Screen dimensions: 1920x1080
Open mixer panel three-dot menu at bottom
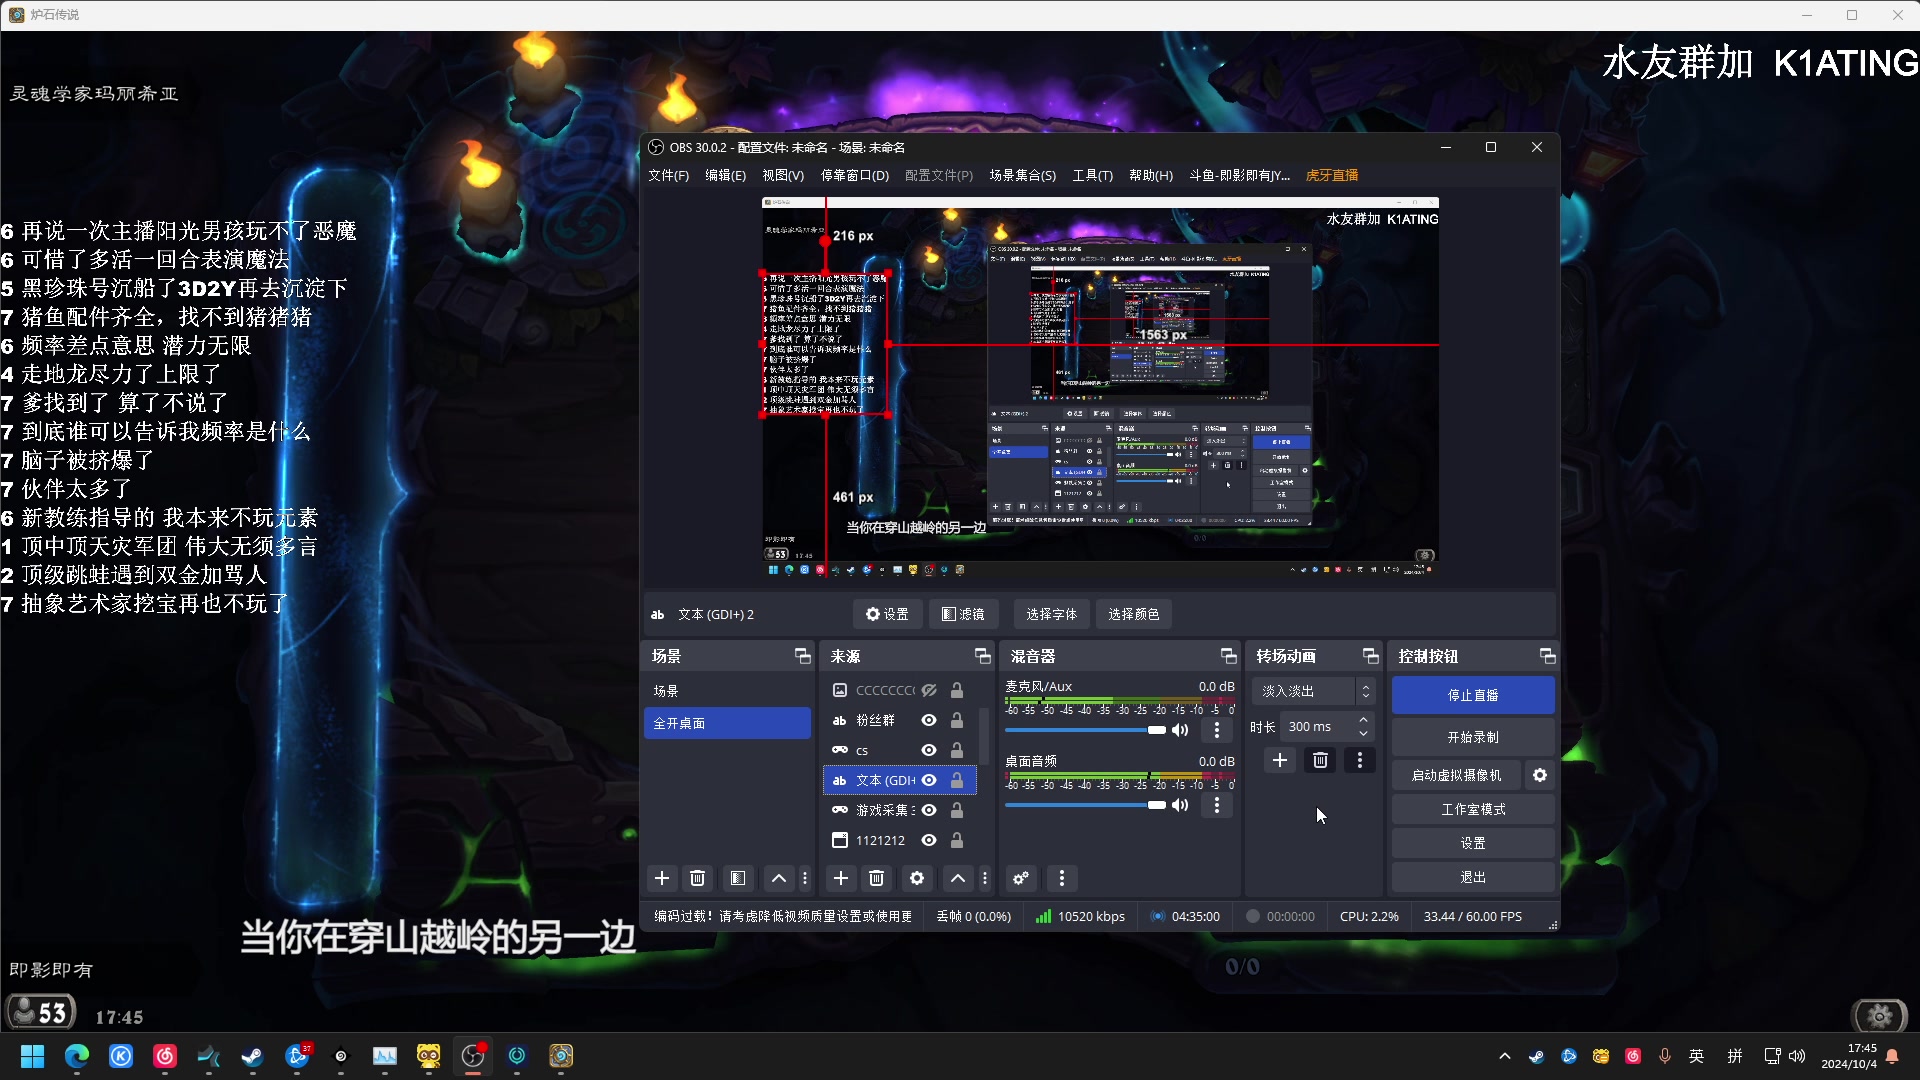(x=1062, y=878)
